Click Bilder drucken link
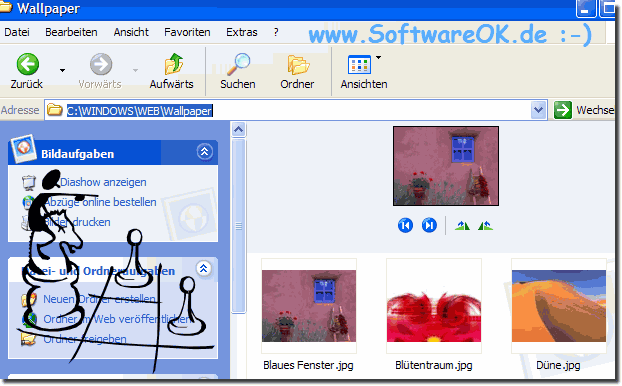Image resolution: width=622 pixels, height=386 pixels. pyautogui.click(x=77, y=222)
